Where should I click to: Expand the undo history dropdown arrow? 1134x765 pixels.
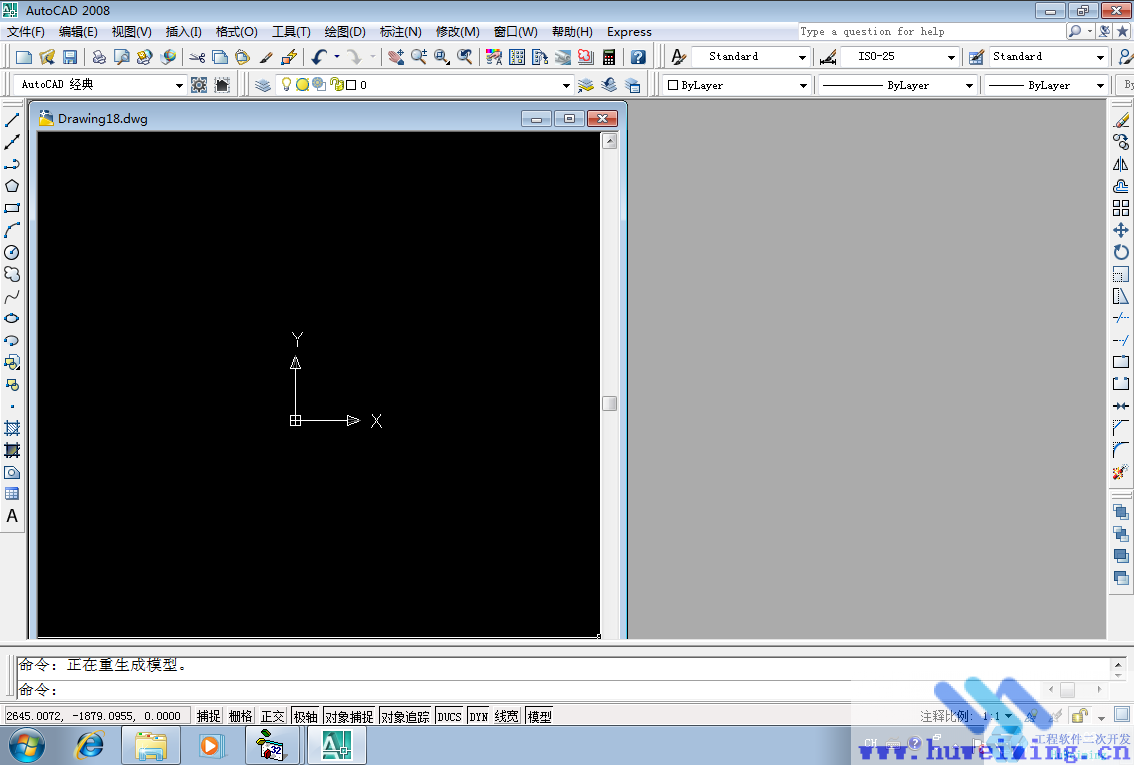coord(336,56)
